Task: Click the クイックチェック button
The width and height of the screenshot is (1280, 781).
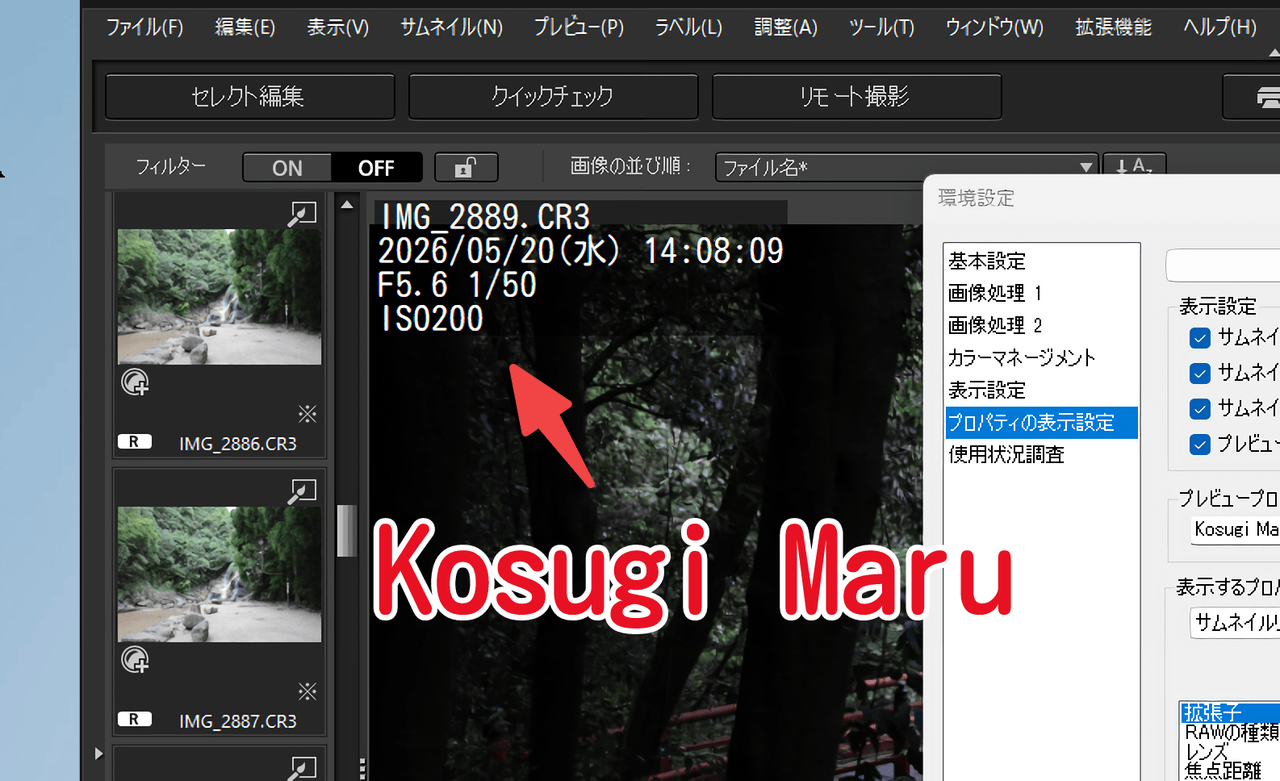Action: (553, 97)
